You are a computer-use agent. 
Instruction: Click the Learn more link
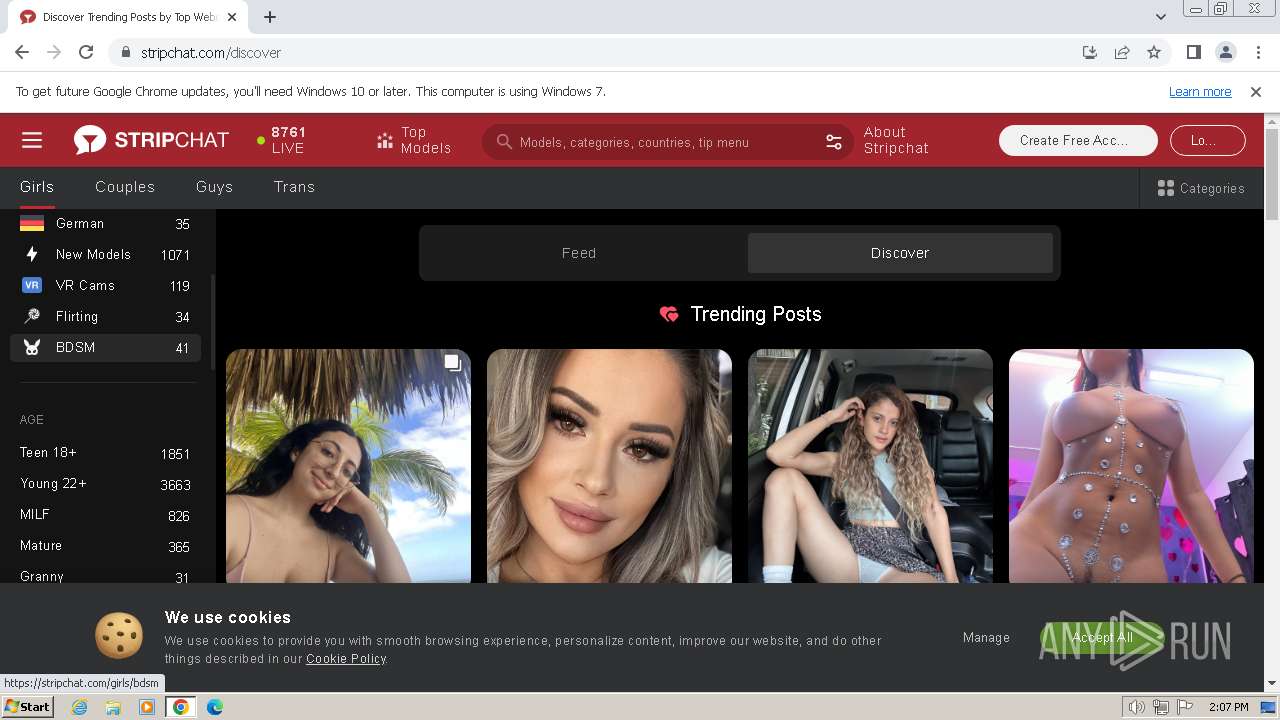(x=1200, y=91)
